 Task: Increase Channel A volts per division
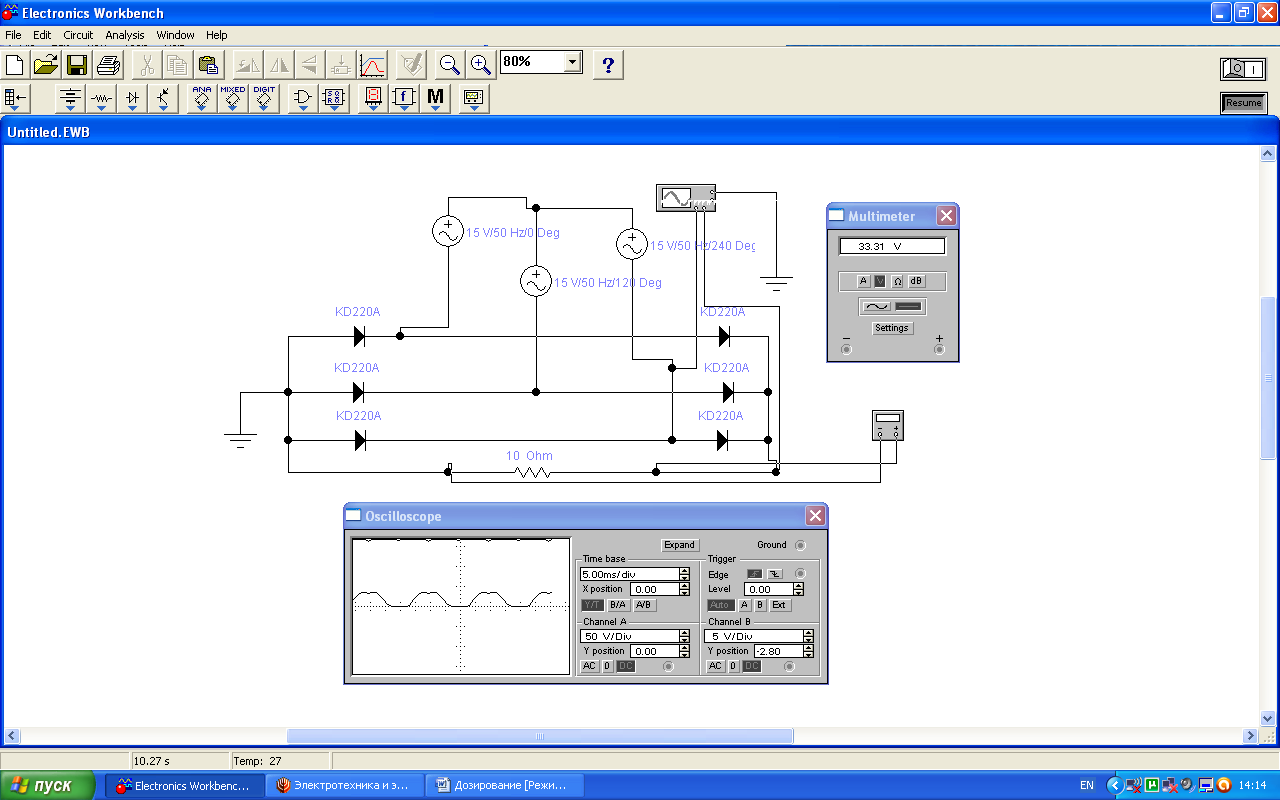coord(685,633)
